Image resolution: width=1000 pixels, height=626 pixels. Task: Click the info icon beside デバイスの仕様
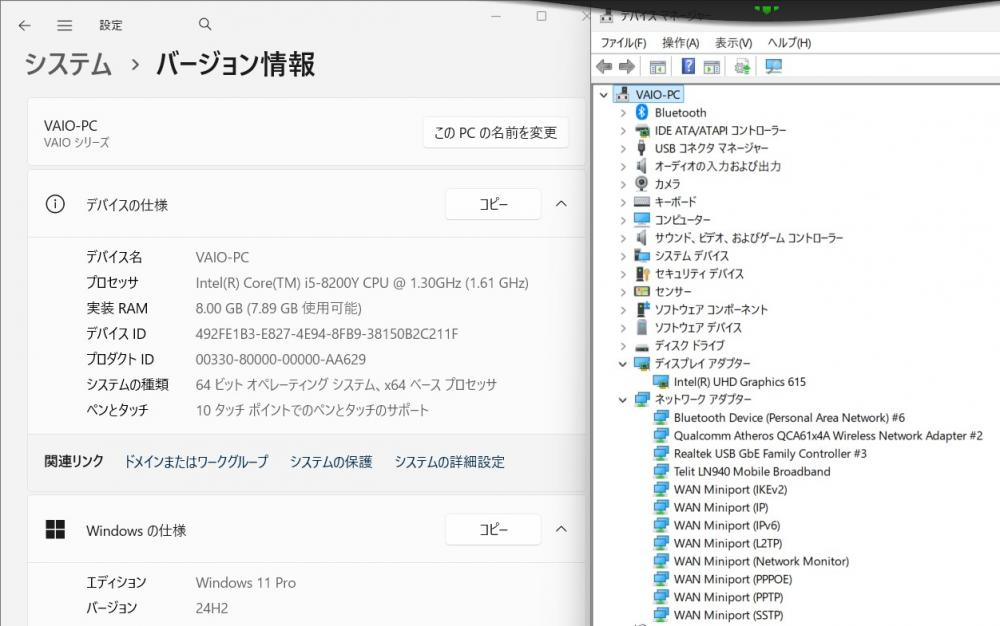[x=55, y=204]
